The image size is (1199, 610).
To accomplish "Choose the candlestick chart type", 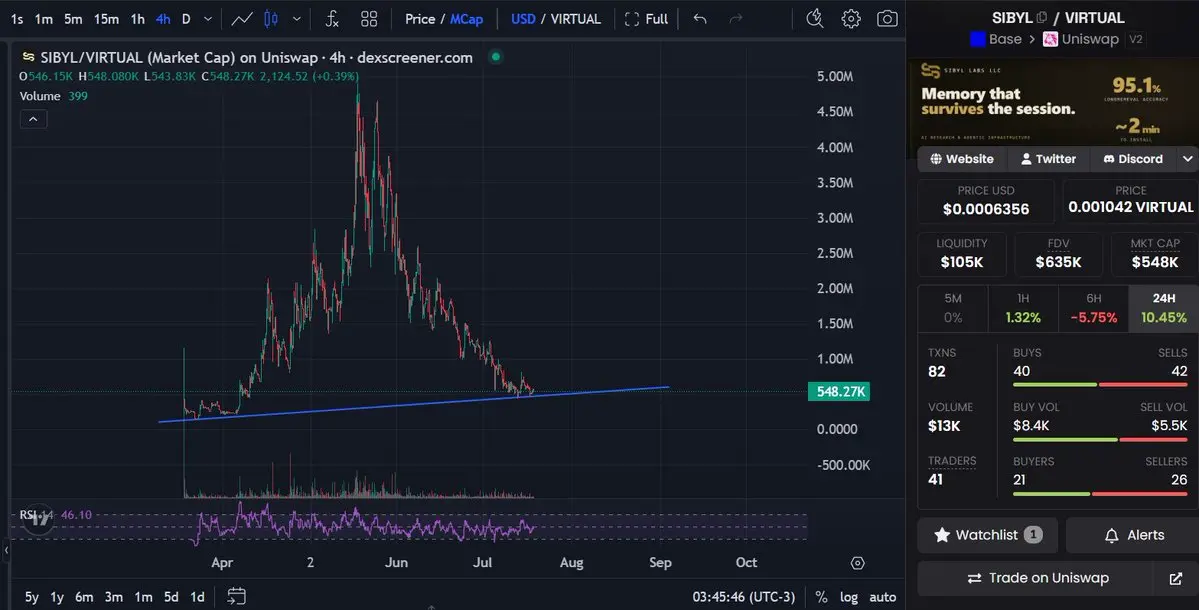I will [x=271, y=19].
